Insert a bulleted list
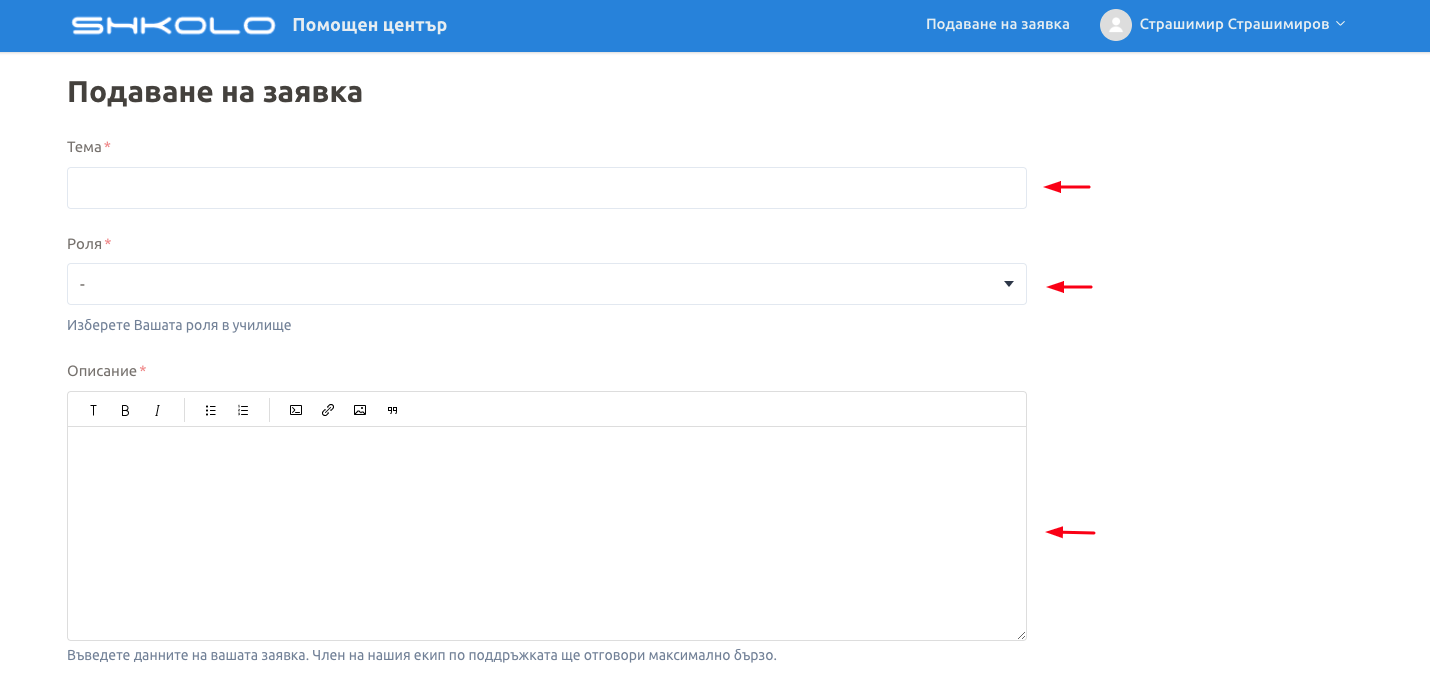This screenshot has height=690, width=1430. coord(211,410)
